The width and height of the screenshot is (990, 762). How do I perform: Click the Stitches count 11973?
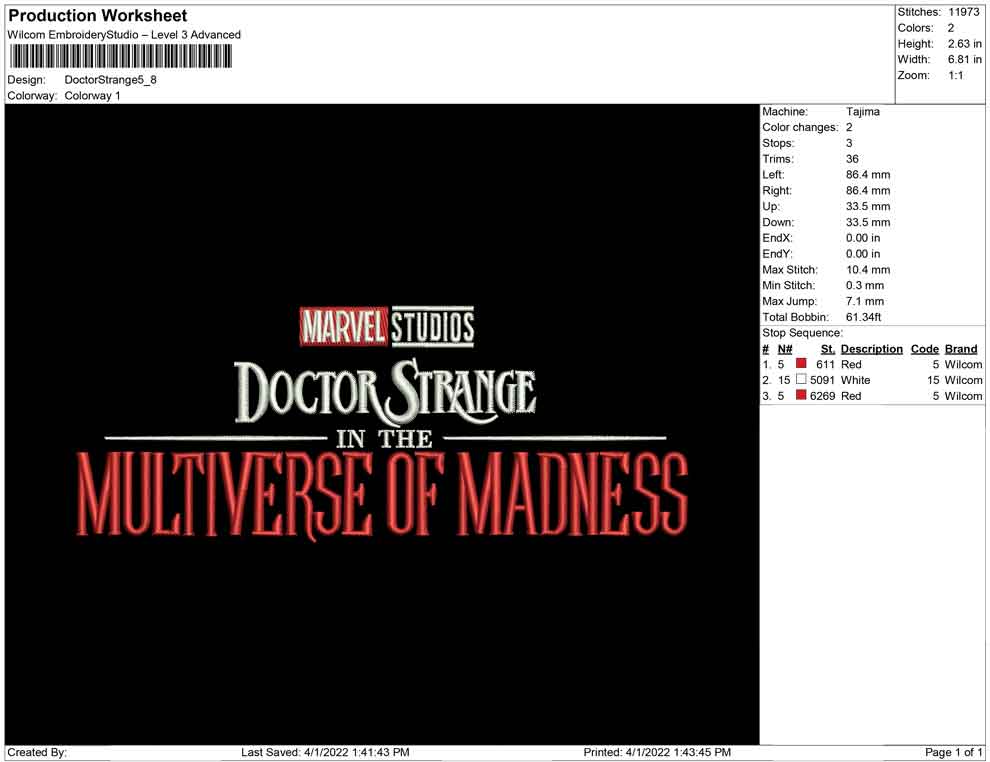pyautogui.click(x=964, y=12)
